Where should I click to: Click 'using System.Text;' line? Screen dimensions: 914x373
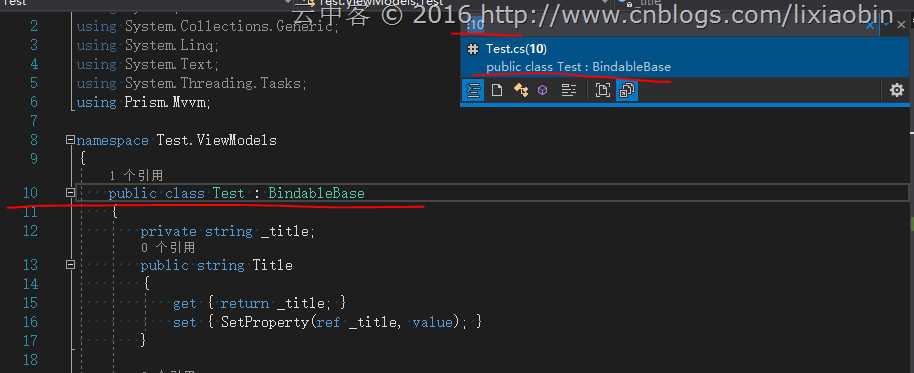point(148,64)
